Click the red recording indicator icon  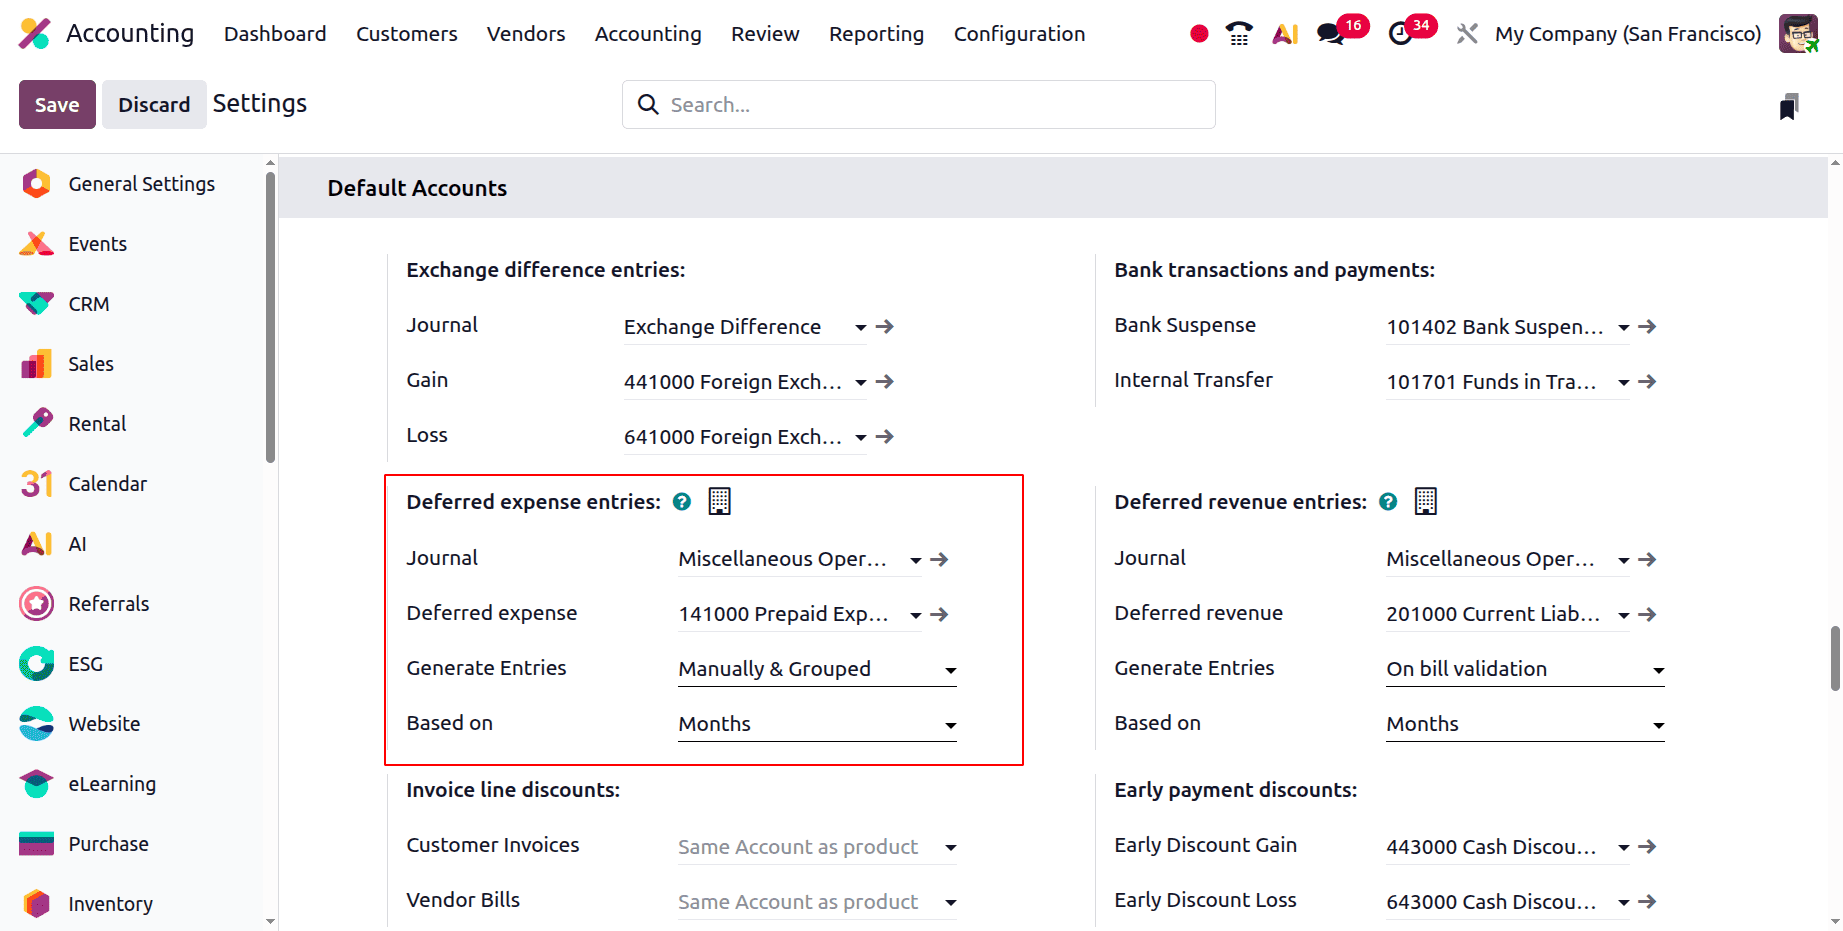1199,34
